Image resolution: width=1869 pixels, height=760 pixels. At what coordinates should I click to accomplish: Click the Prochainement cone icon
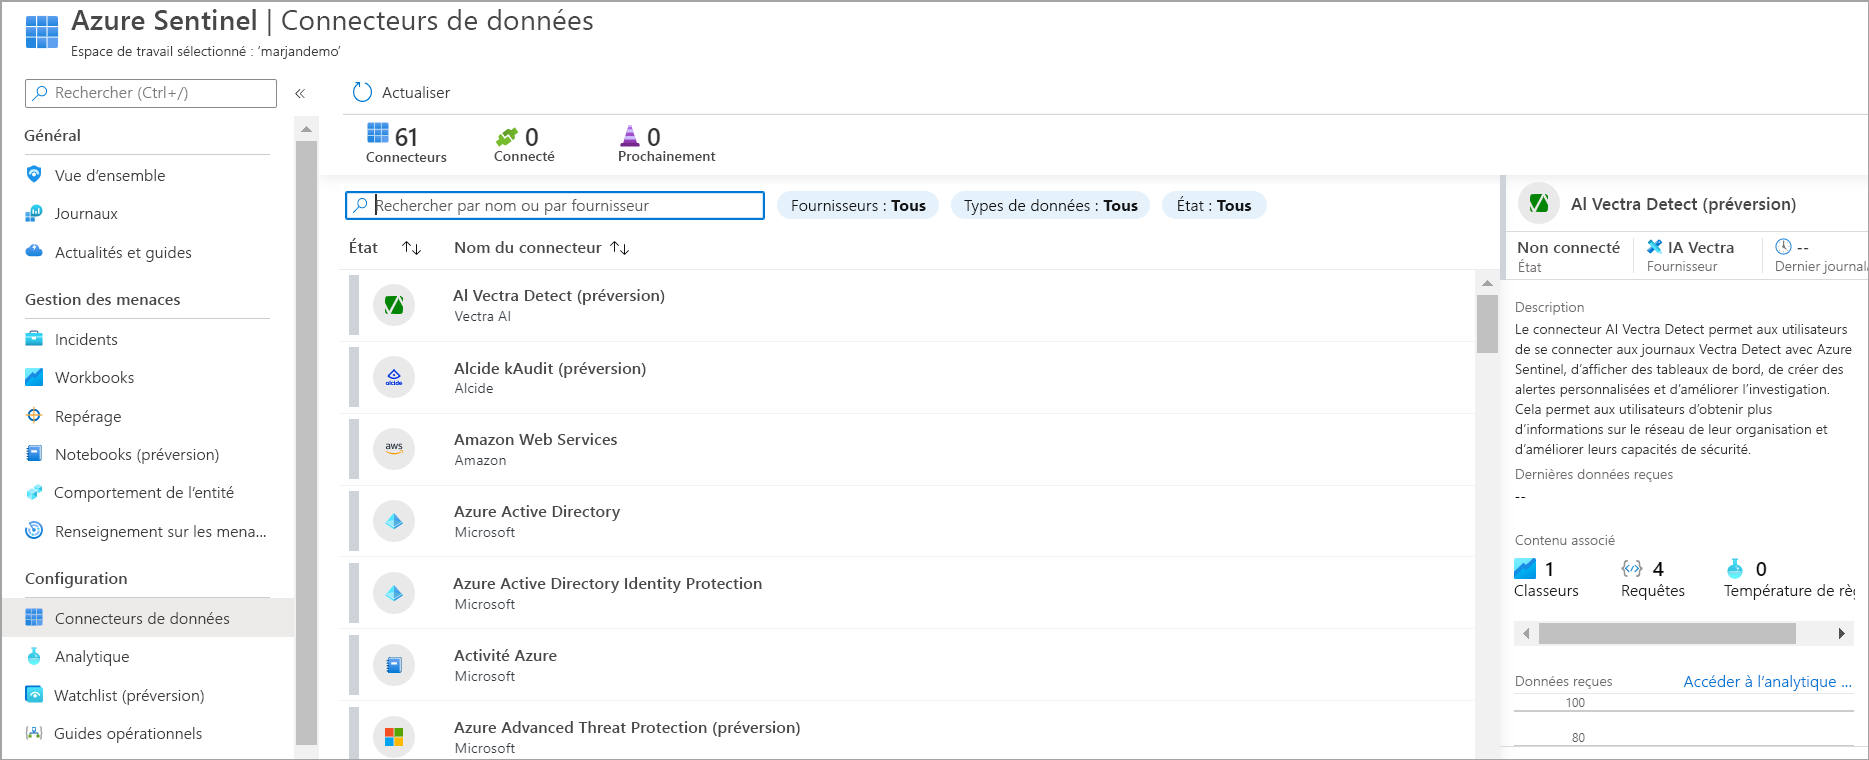pos(629,135)
